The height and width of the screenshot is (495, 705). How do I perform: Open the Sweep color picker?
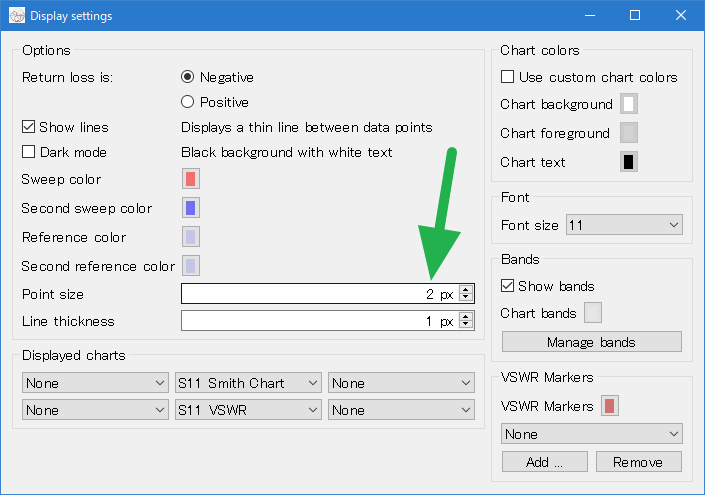[x=191, y=179]
